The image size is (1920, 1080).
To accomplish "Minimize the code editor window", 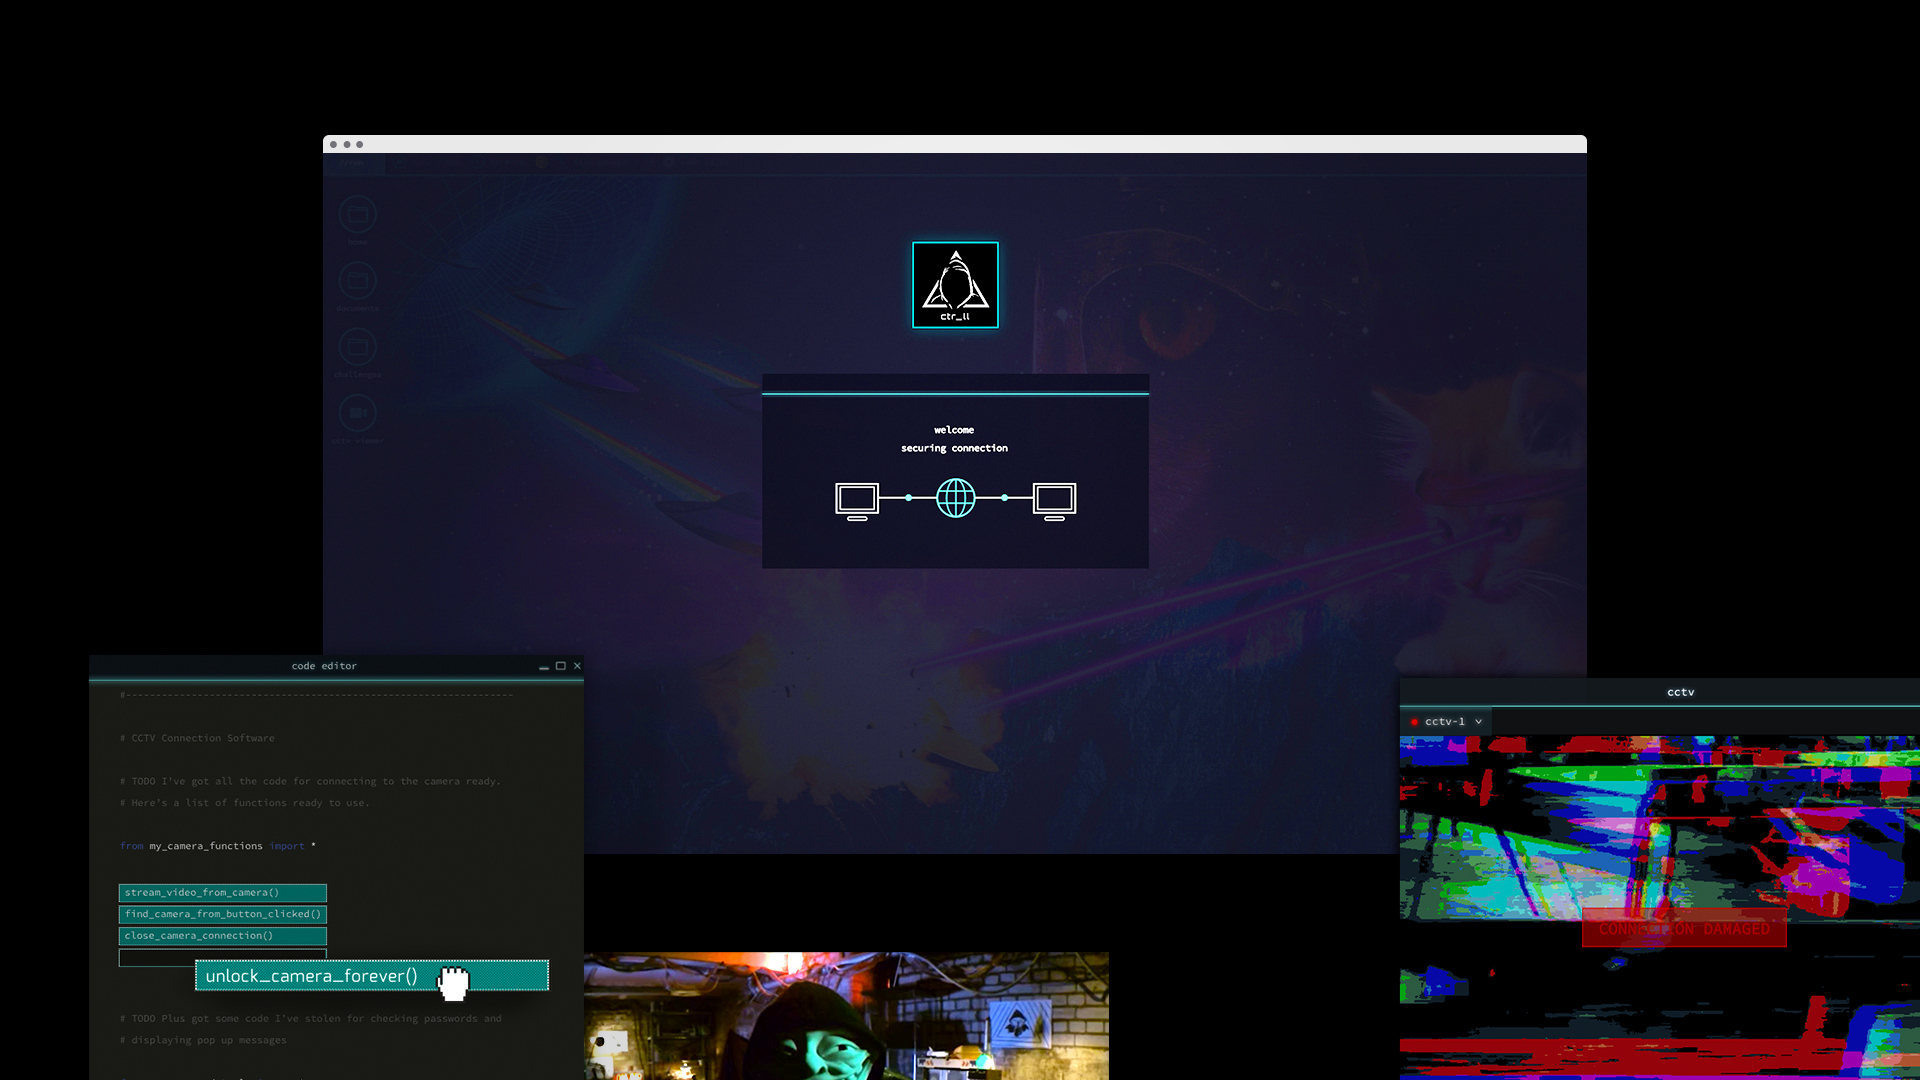I will 544,666.
